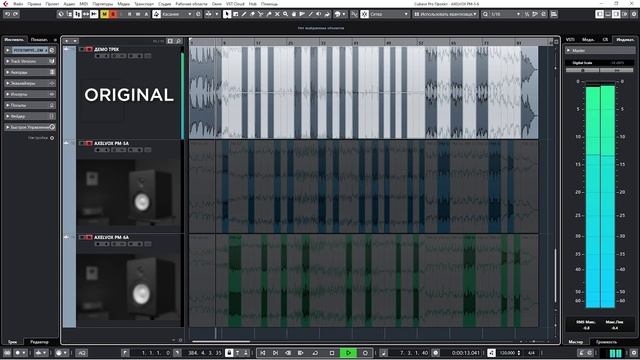640x360 pixels.
Task: Click the project horizontal scrollbar
Action: pyautogui.click(x=221, y=341)
